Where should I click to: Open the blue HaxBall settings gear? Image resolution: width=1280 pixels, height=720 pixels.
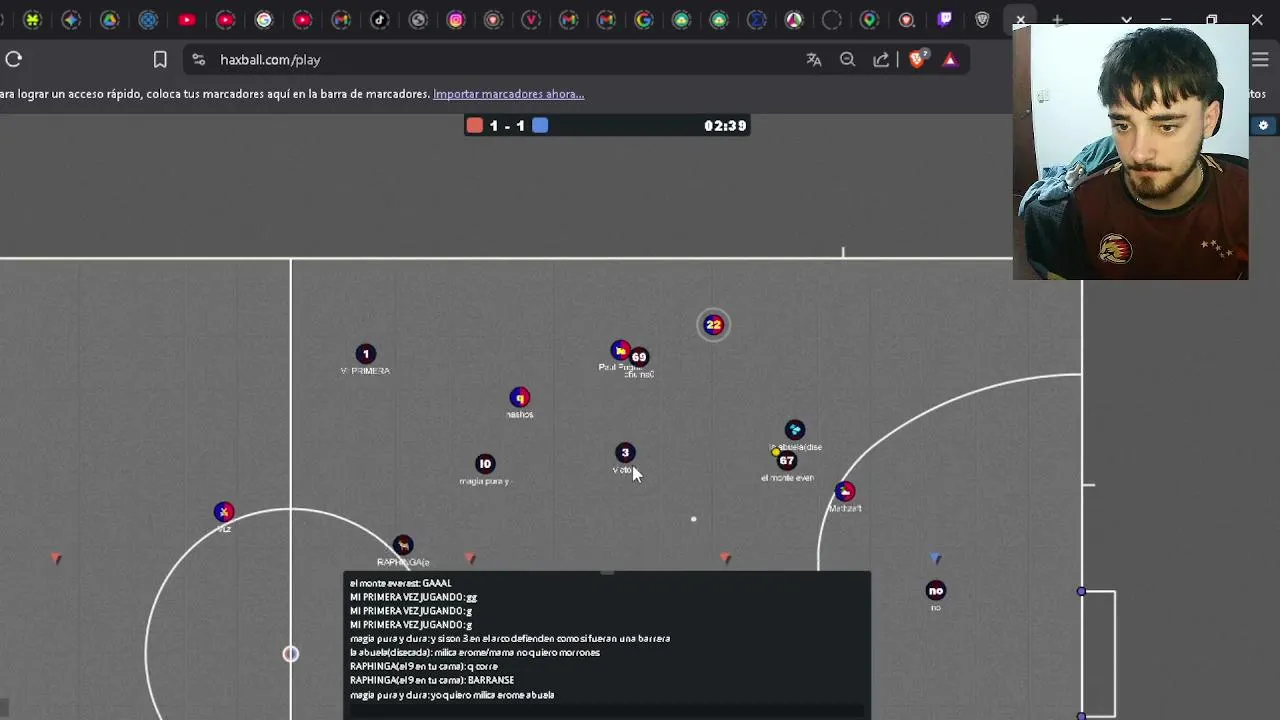(1263, 126)
